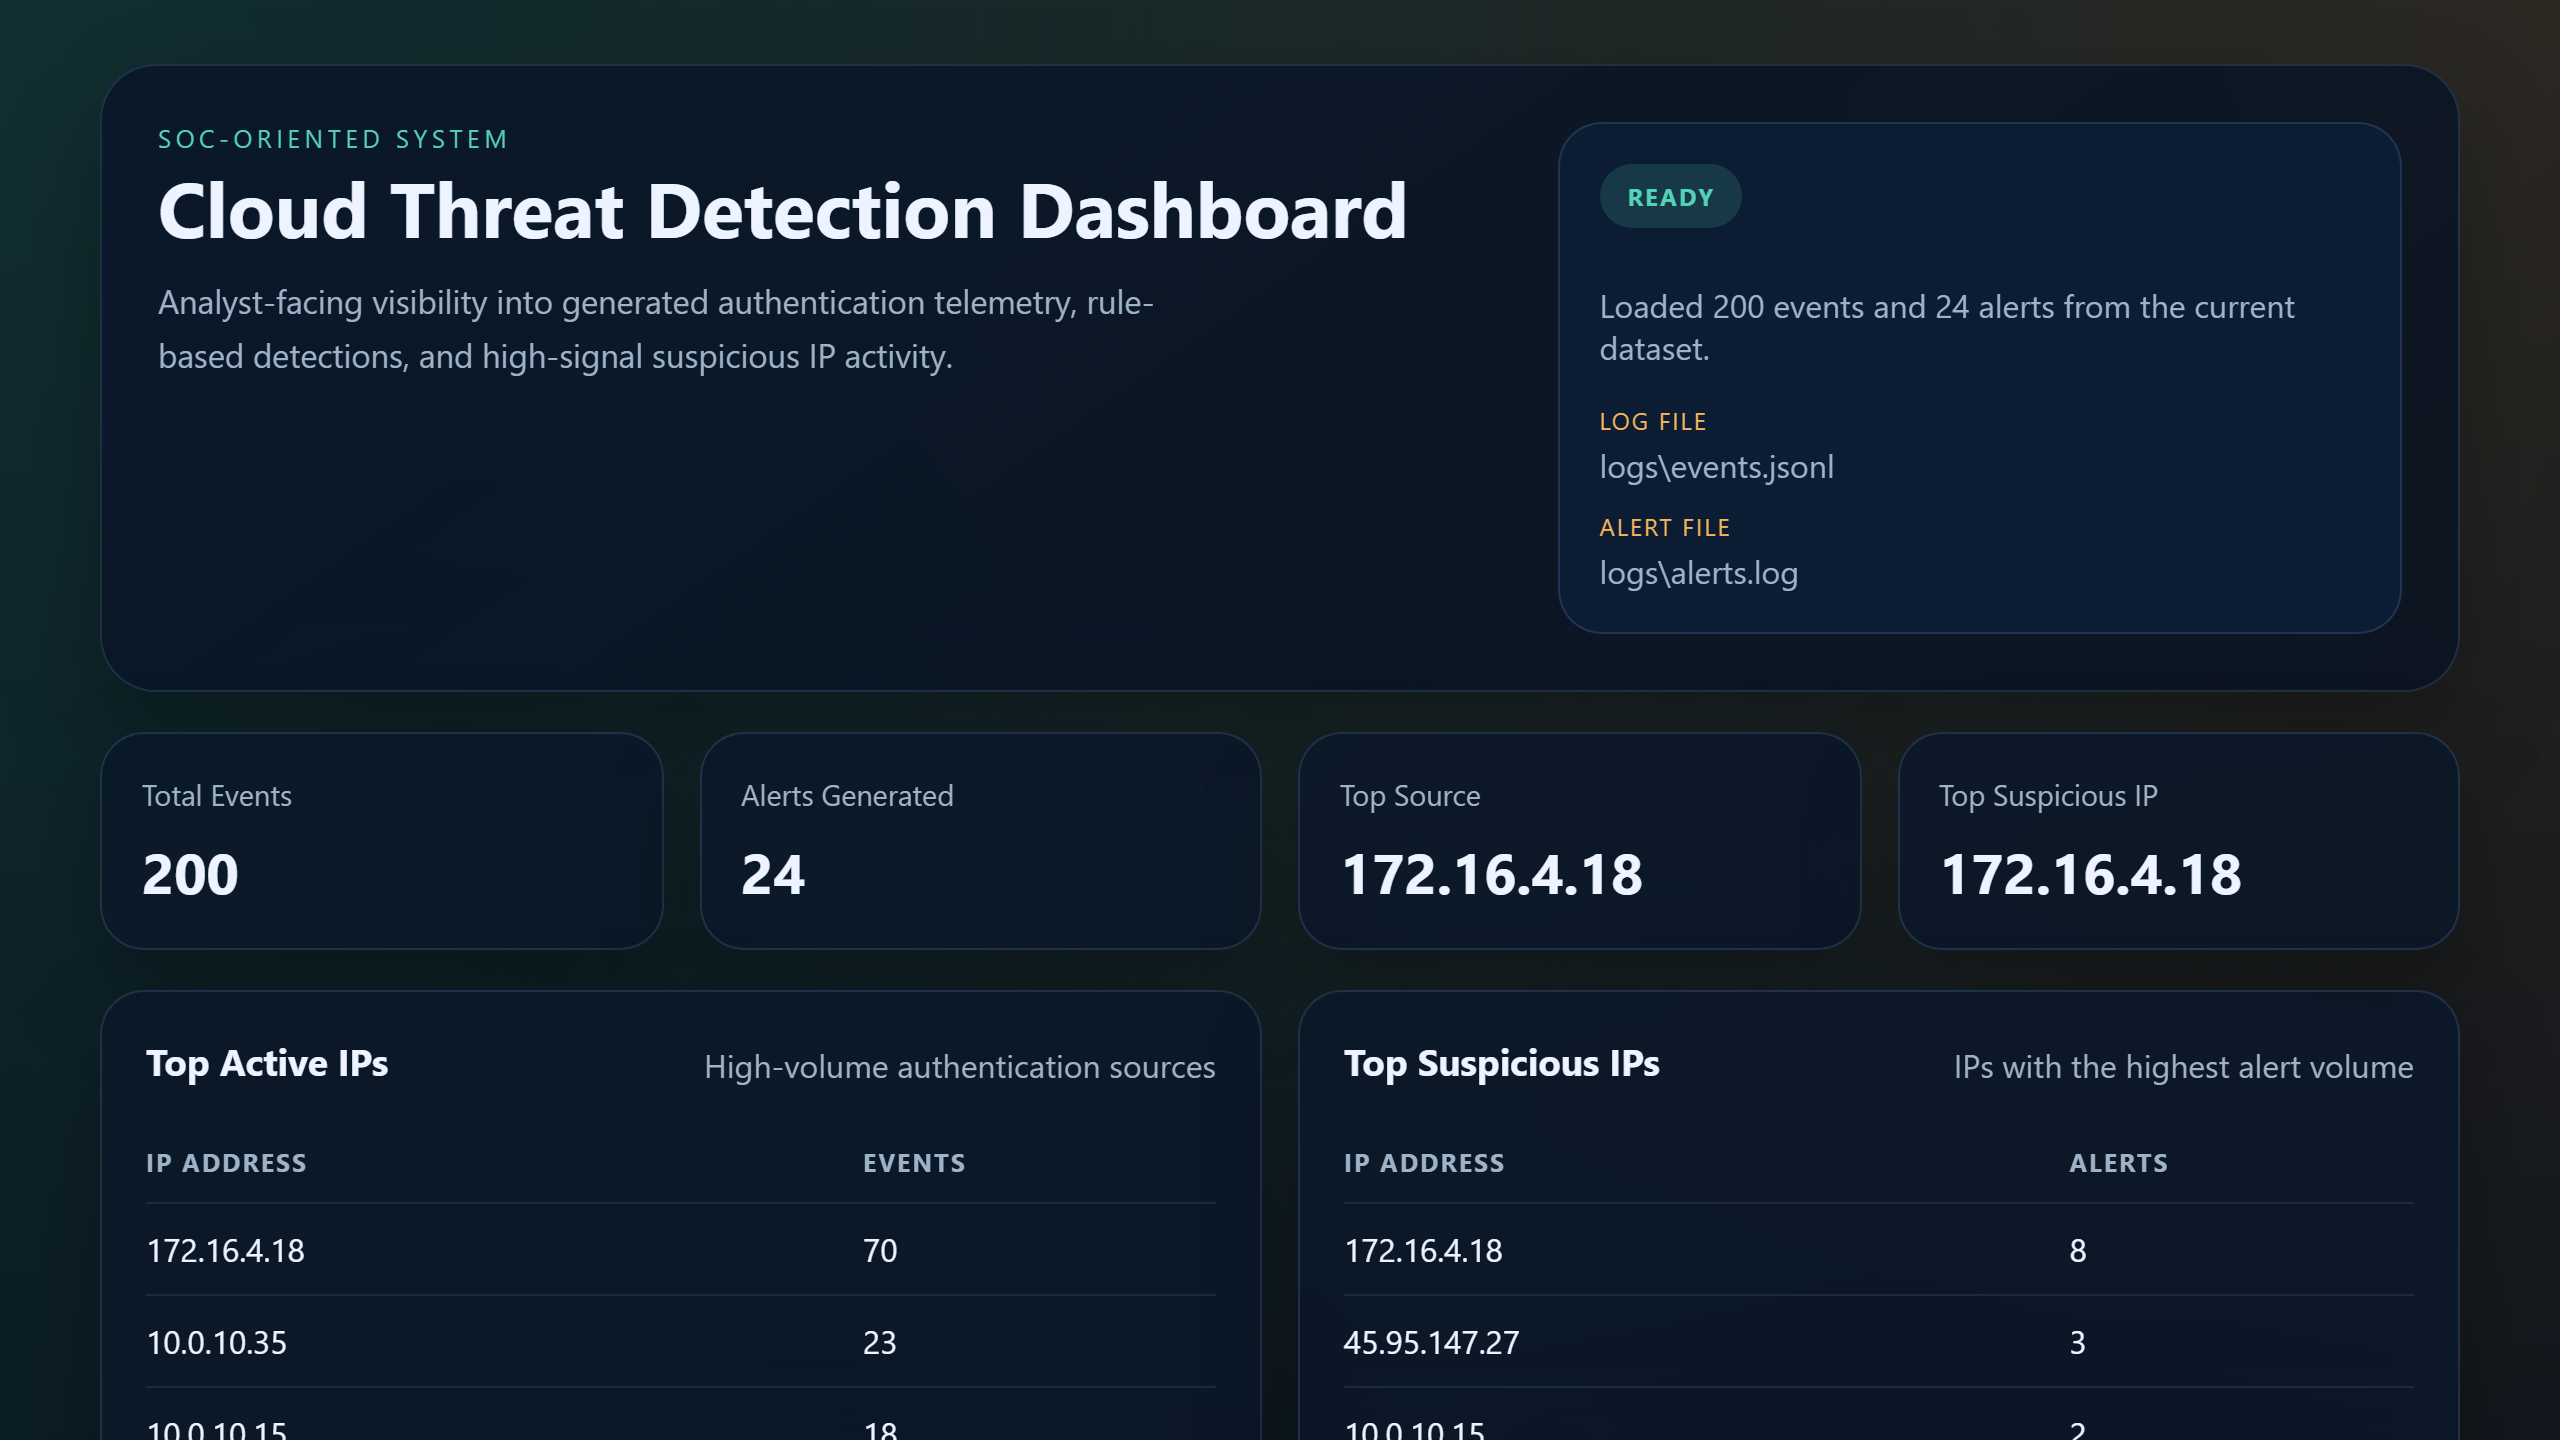This screenshot has height=1440, width=2560.
Task: Select the dataset status message text
Action: (x=1947, y=328)
